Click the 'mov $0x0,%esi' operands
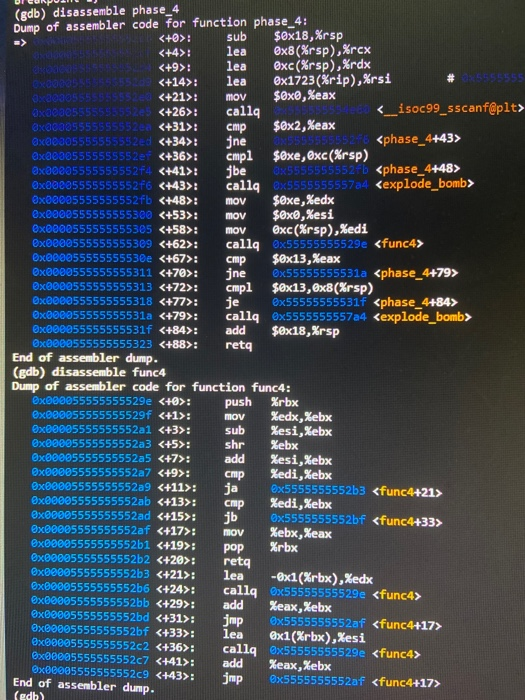Screen dimensions: 525x700 point(303,215)
